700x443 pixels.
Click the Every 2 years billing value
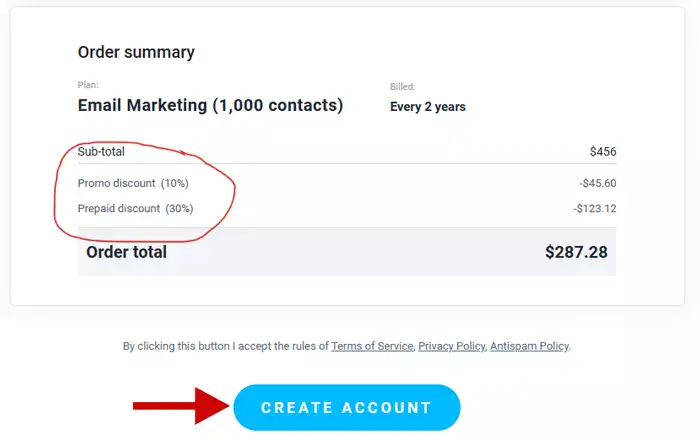pos(427,106)
